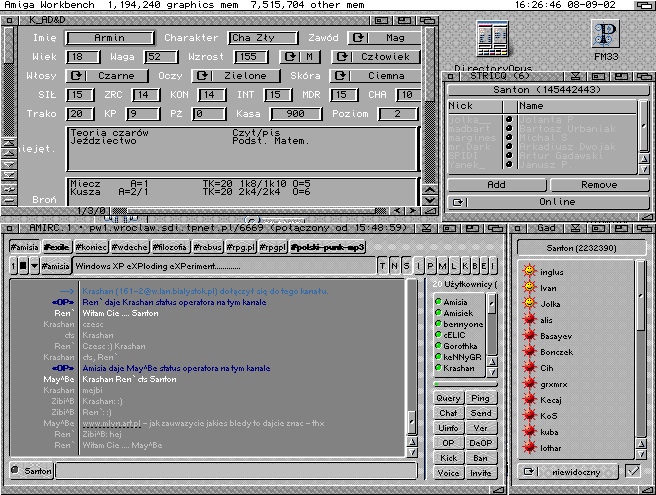Click green dot beside Amisia in user list
This screenshot has width=656, height=495.
click(438, 301)
